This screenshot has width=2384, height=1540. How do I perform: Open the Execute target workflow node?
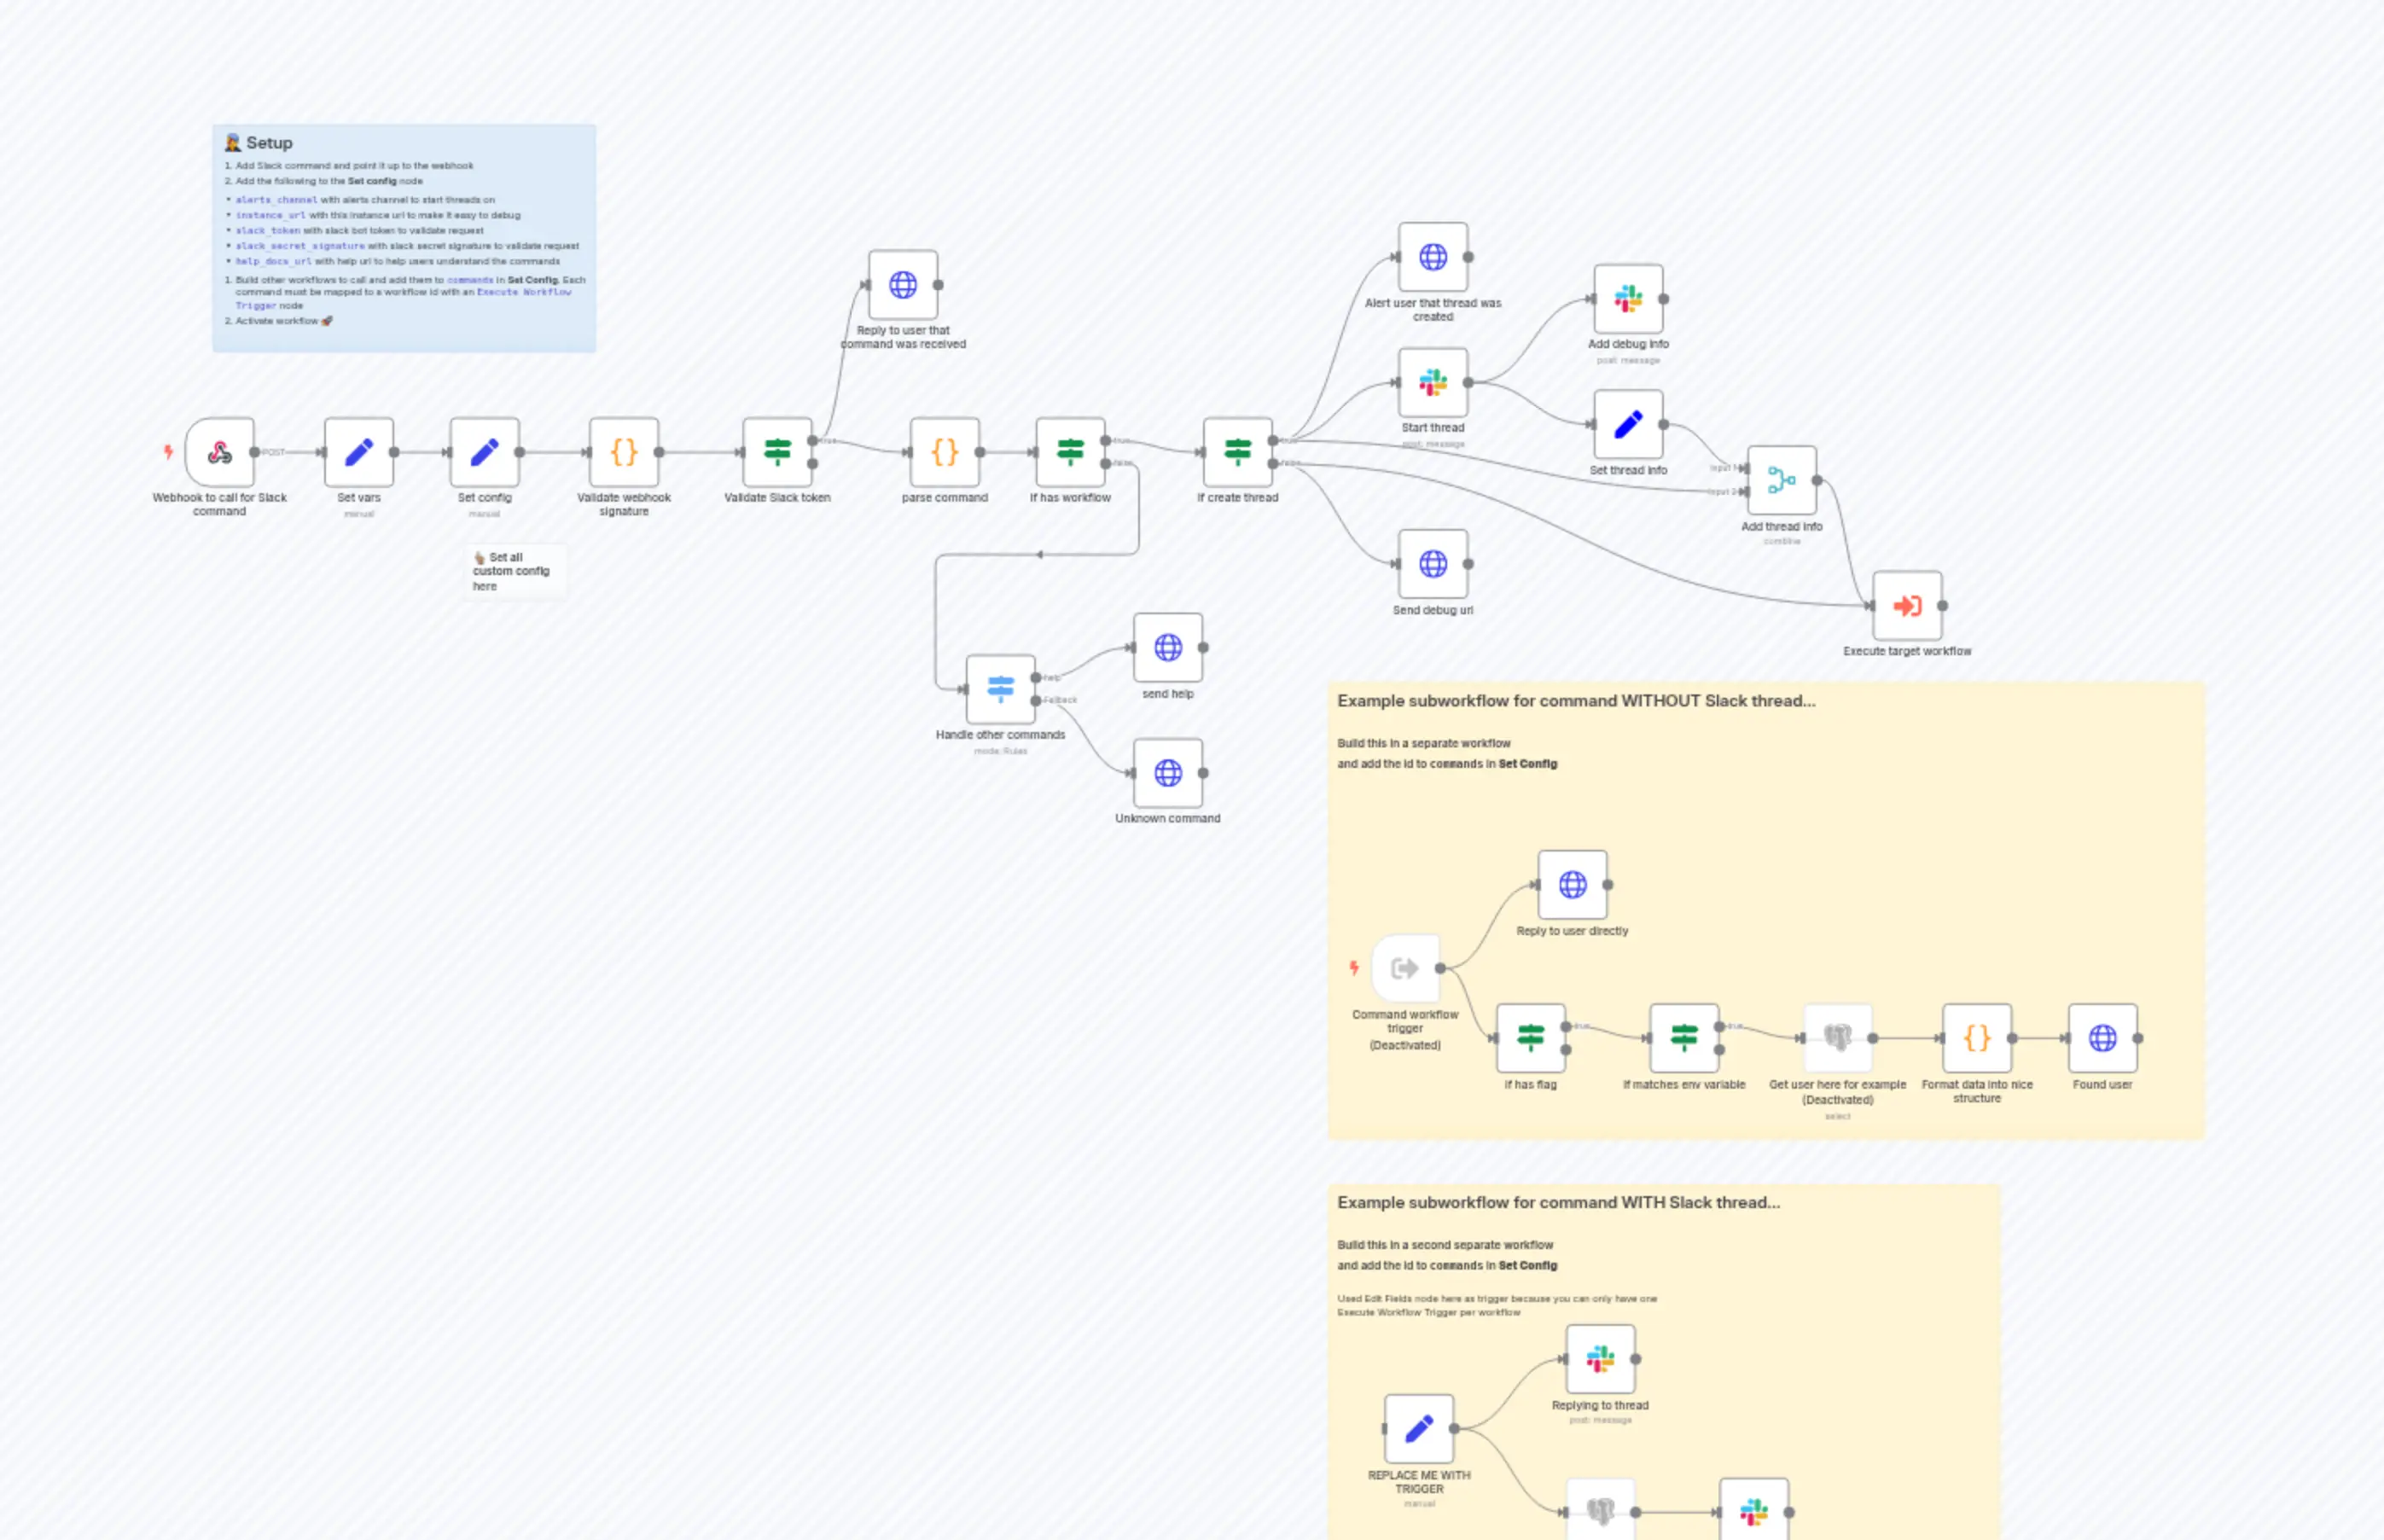(x=1908, y=605)
